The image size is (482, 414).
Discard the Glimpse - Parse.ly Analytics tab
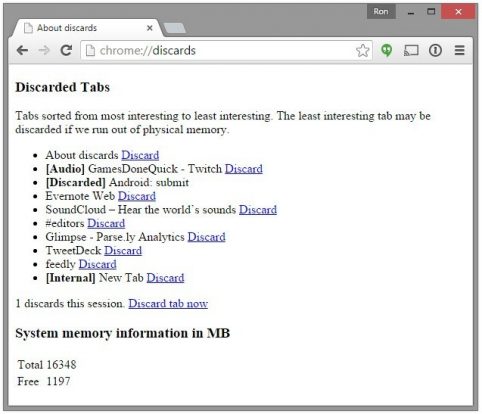point(206,237)
